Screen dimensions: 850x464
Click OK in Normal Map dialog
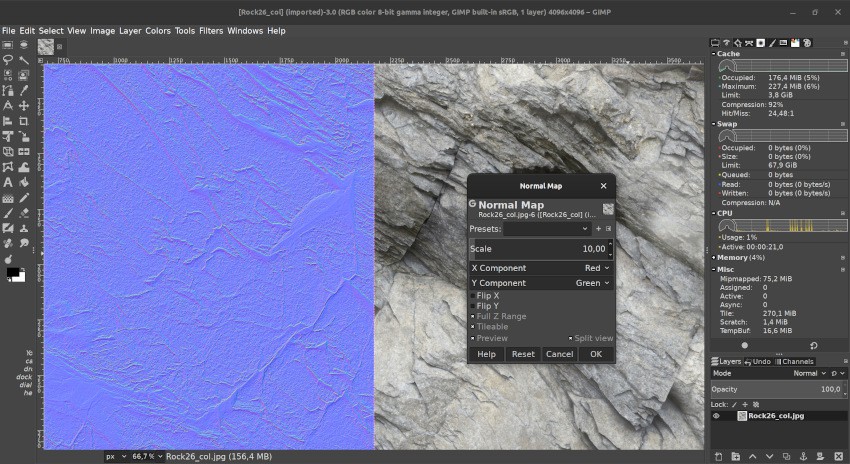tap(595, 354)
